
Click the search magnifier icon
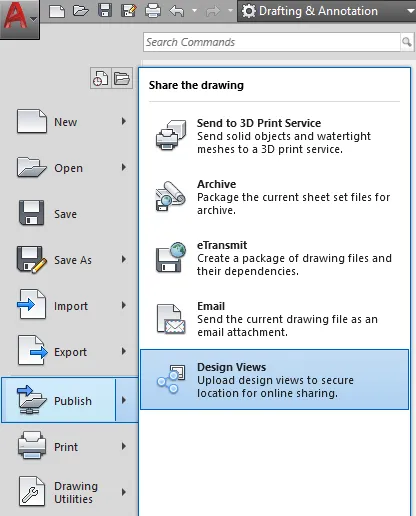click(x=406, y=42)
